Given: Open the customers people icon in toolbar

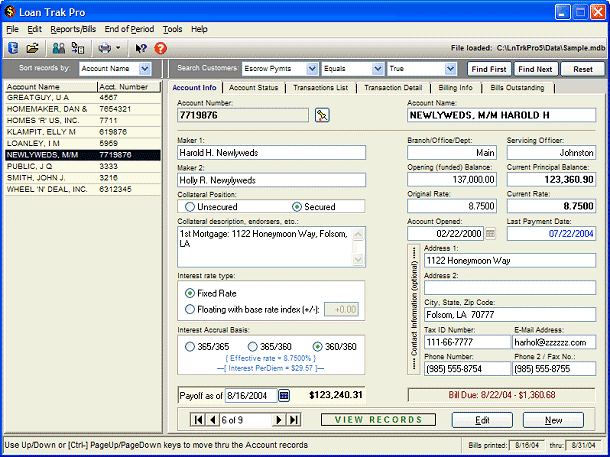Looking at the screenshot, I should (59, 48).
